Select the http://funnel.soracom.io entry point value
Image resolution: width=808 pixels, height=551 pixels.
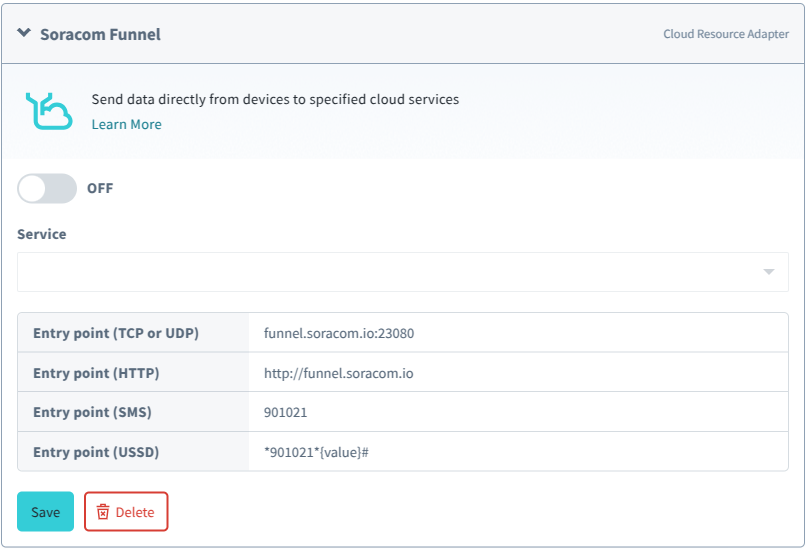pos(338,373)
